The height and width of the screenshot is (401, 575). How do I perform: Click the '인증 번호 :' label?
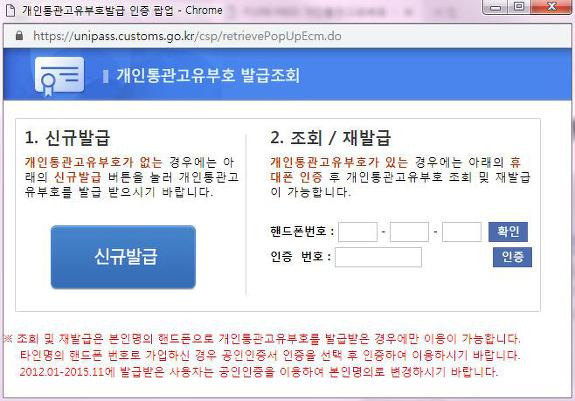pos(301,257)
